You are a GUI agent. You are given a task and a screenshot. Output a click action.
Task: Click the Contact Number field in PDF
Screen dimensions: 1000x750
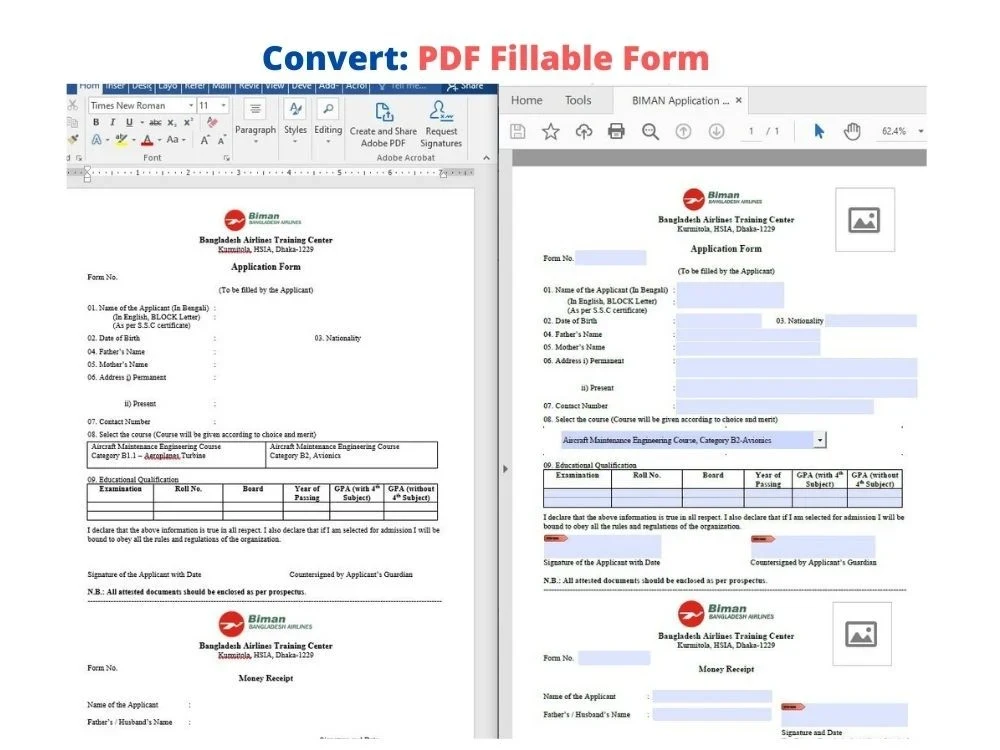click(x=774, y=406)
